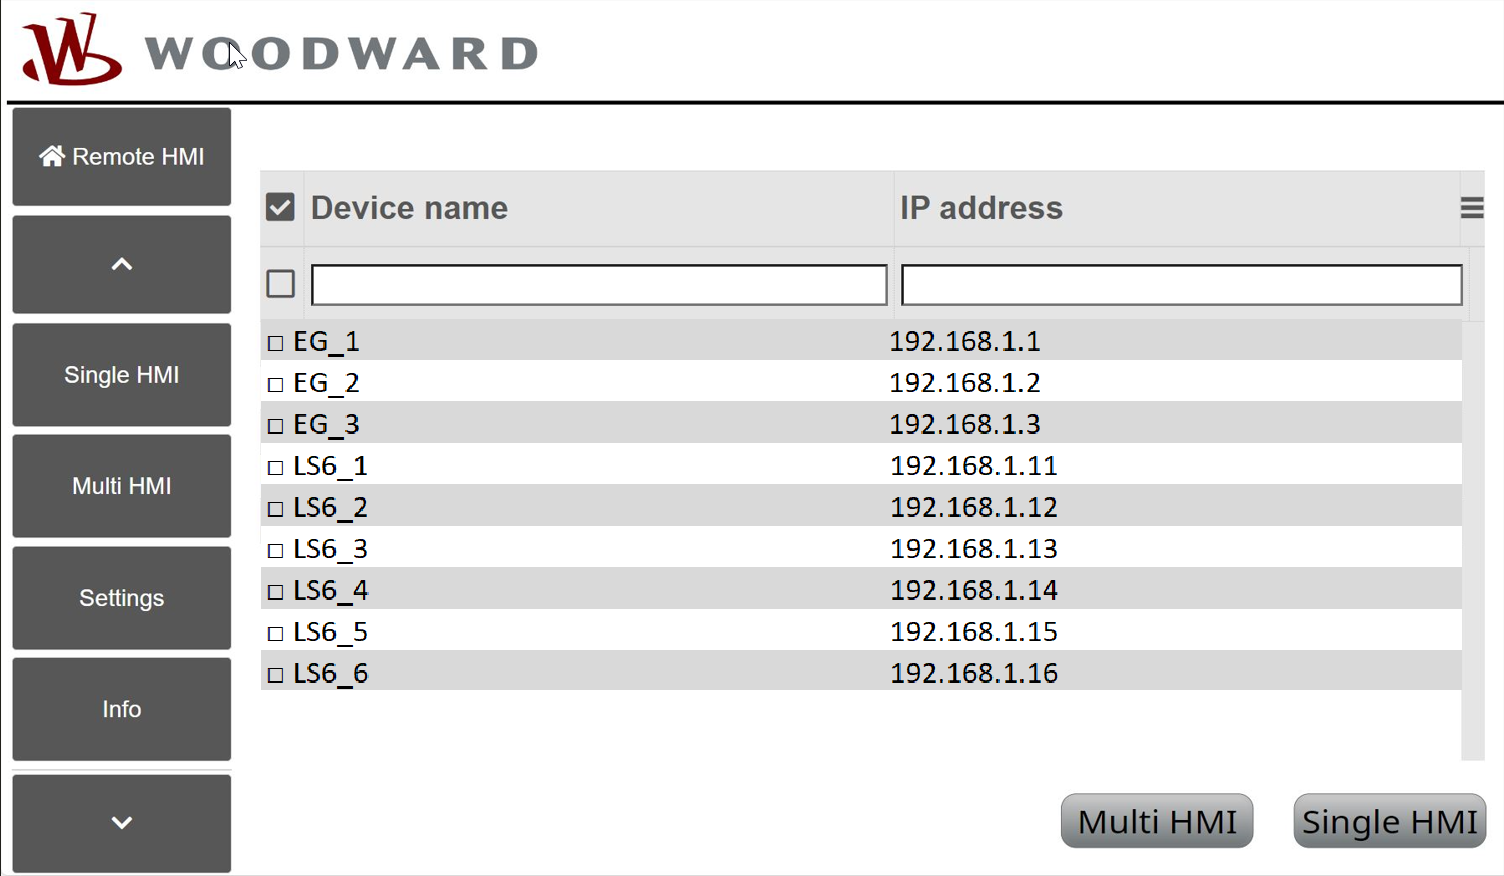Sort by the IP address column header
Screen dimensions: 1504x876
pos(981,208)
